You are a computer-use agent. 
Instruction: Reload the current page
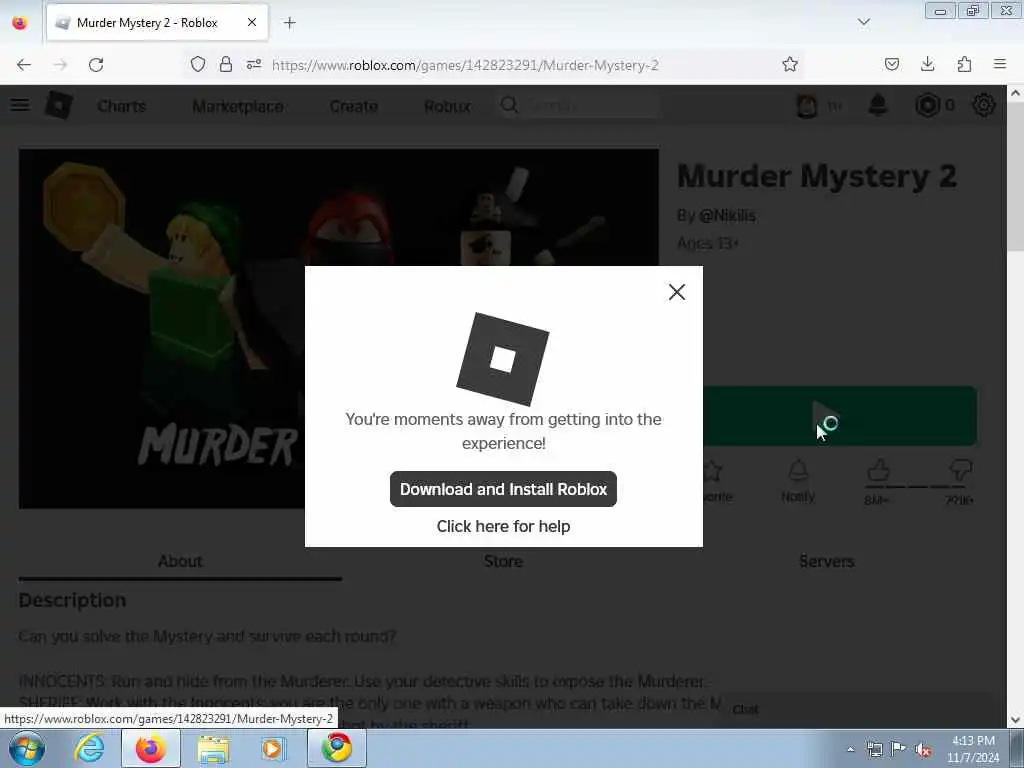(x=96, y=65)
